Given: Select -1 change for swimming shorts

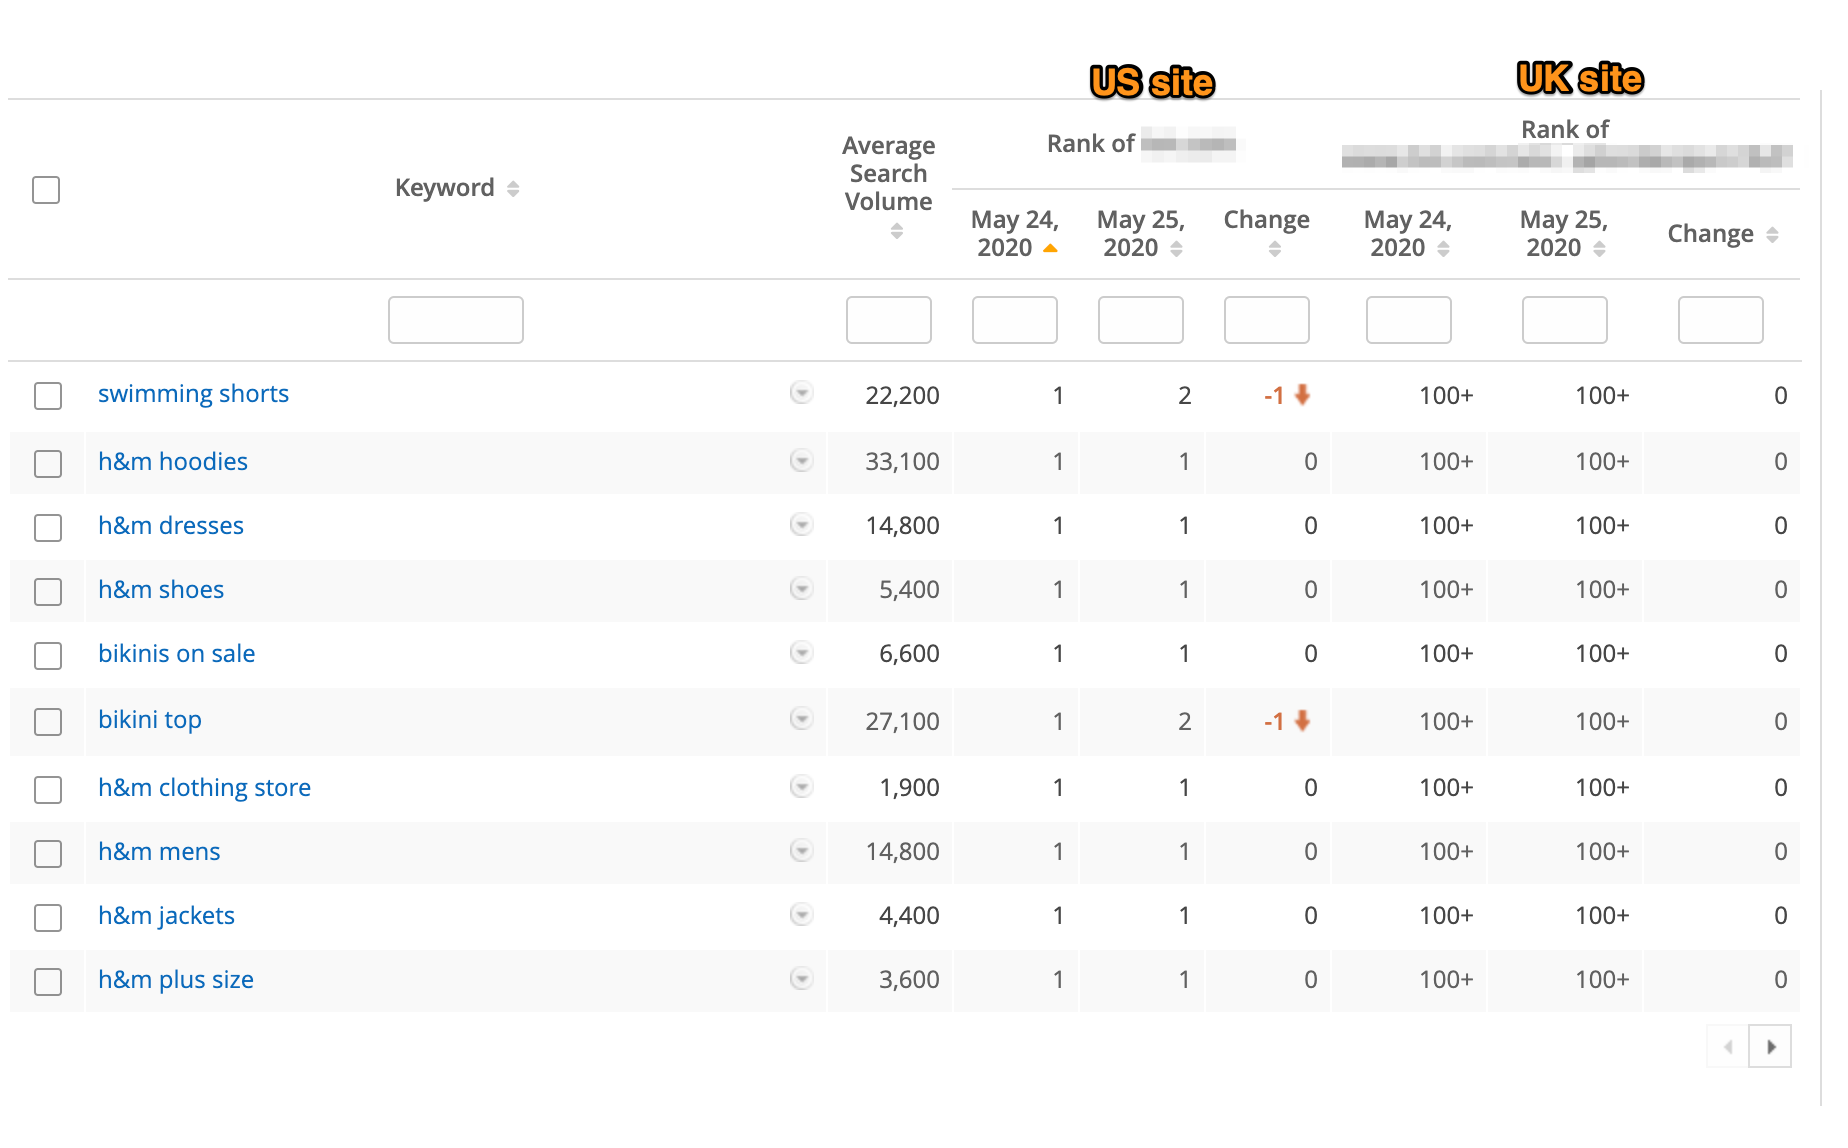Looking at the screenshot, I should click(1287, 396).
